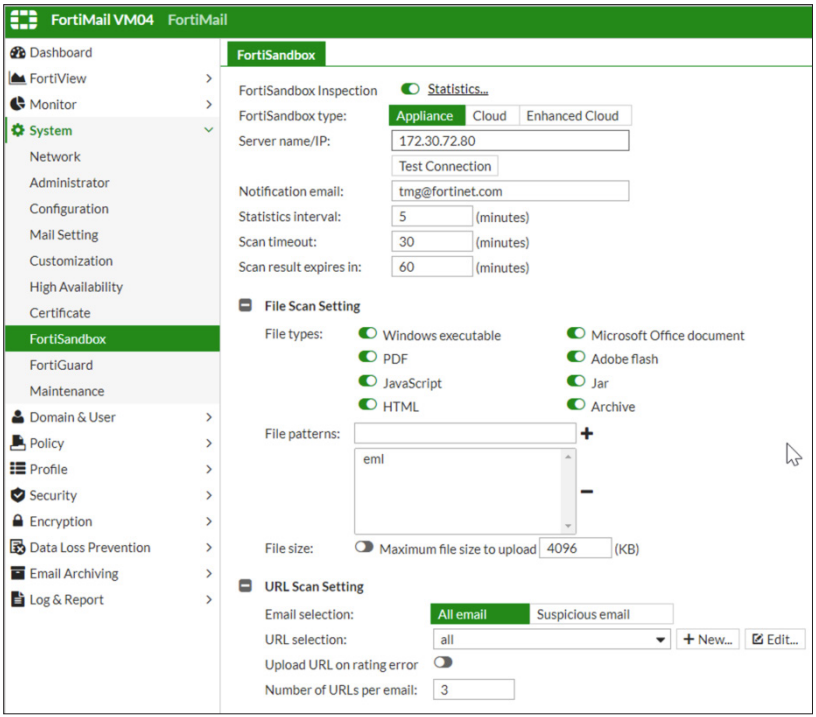Select eml in file patterns list
The width and height of the screenshot is (816, 717).
point(374,459)
